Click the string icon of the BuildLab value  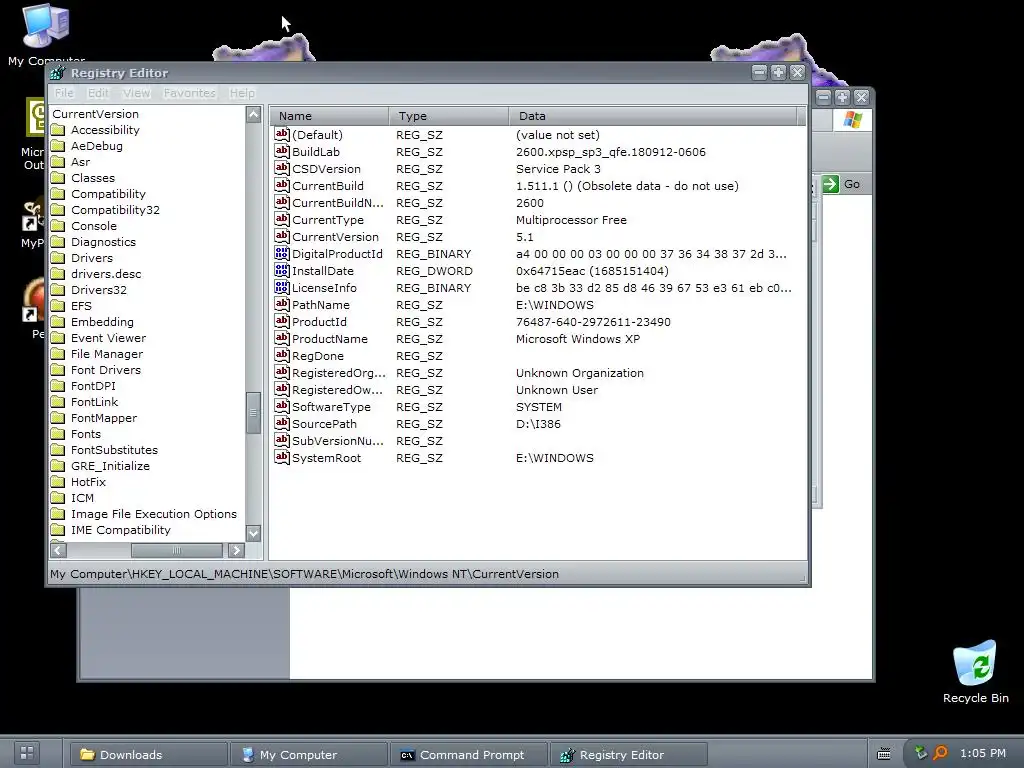pyautogui.click(x=281, y=151)
